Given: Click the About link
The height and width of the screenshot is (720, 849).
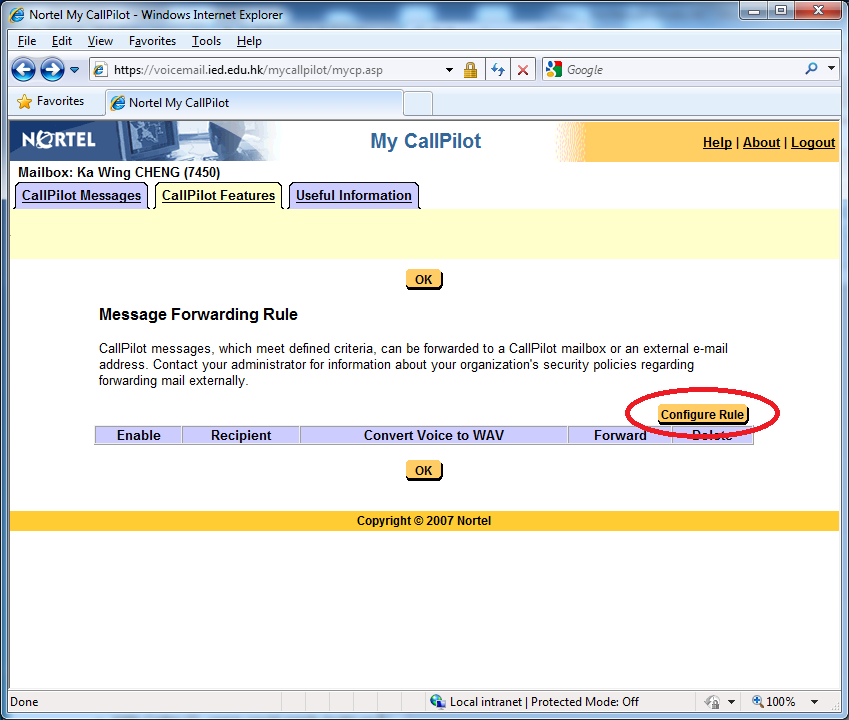Looking at the screenshot, I should click(x=761, y=142).
